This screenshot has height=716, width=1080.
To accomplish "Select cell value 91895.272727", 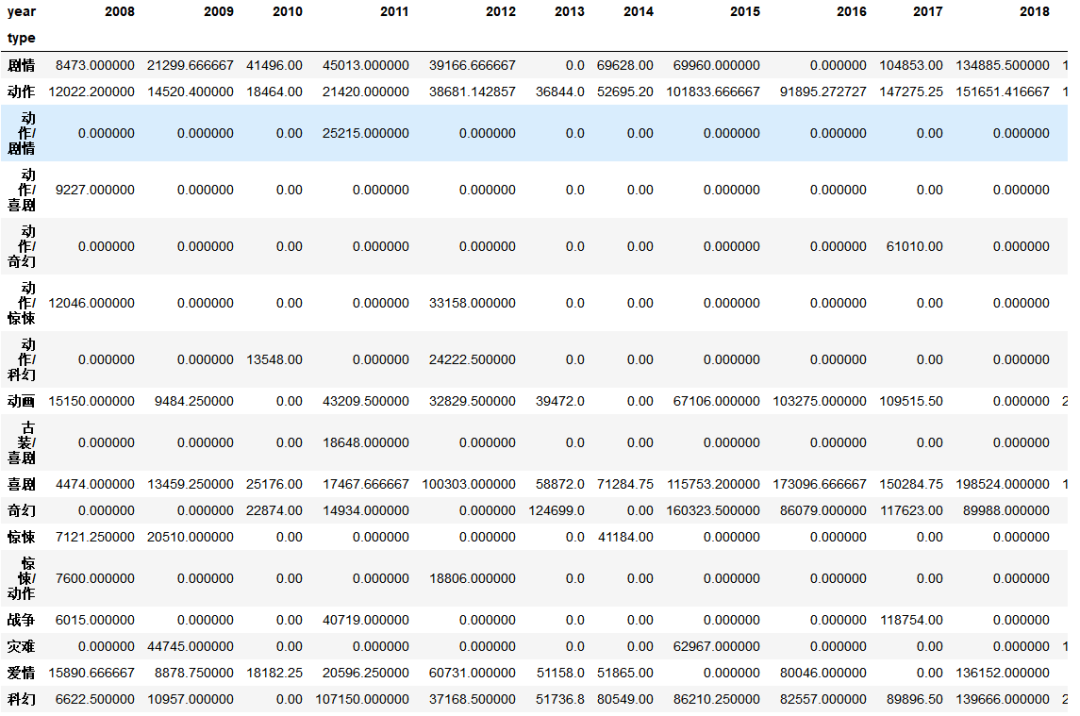I will coord(823,92).
